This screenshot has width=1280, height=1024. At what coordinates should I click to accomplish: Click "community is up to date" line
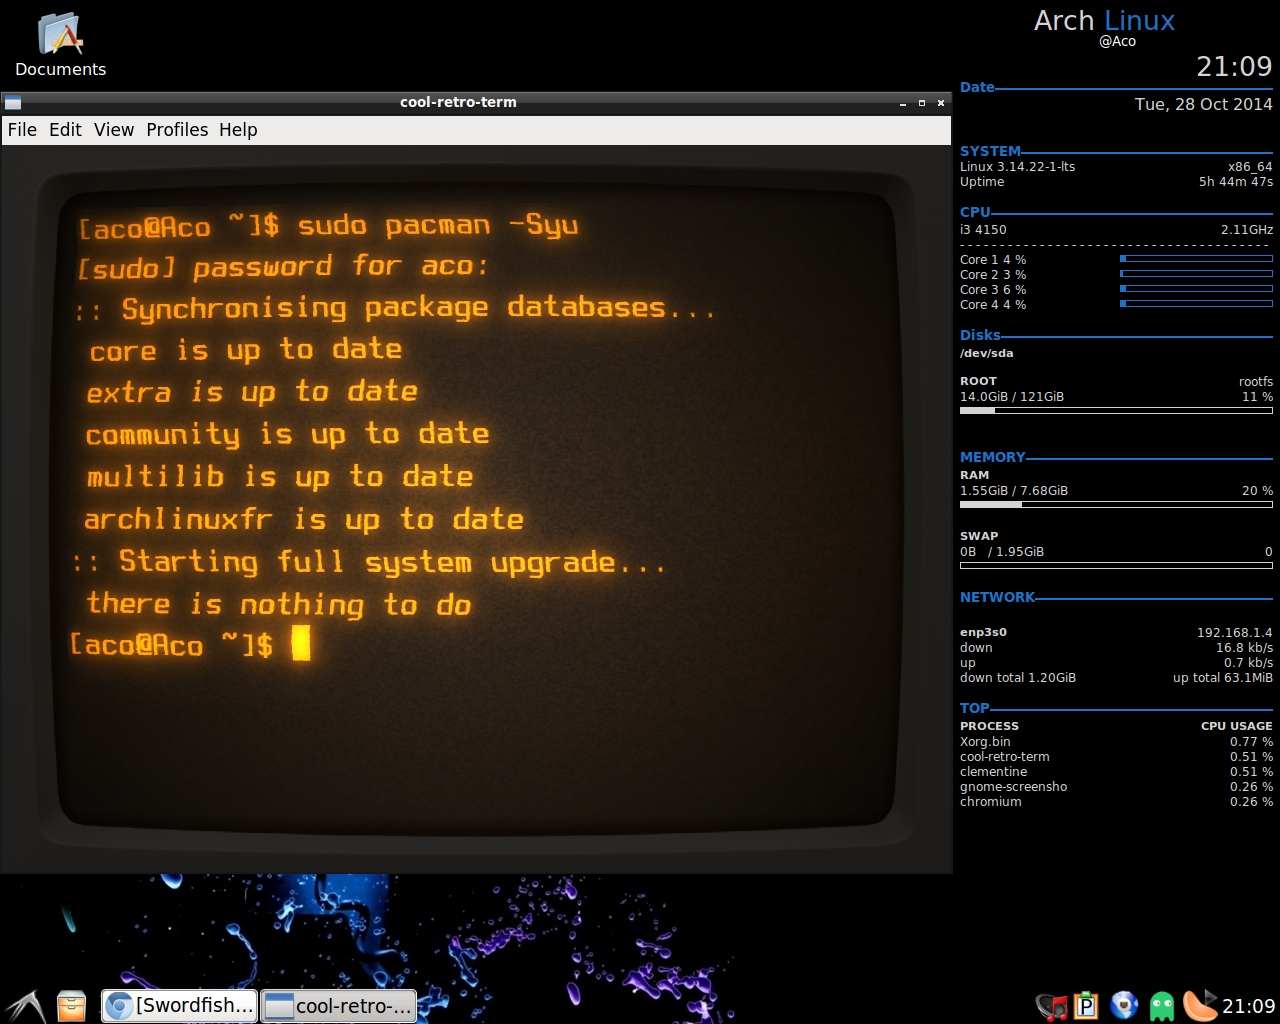tap(287, 435)
